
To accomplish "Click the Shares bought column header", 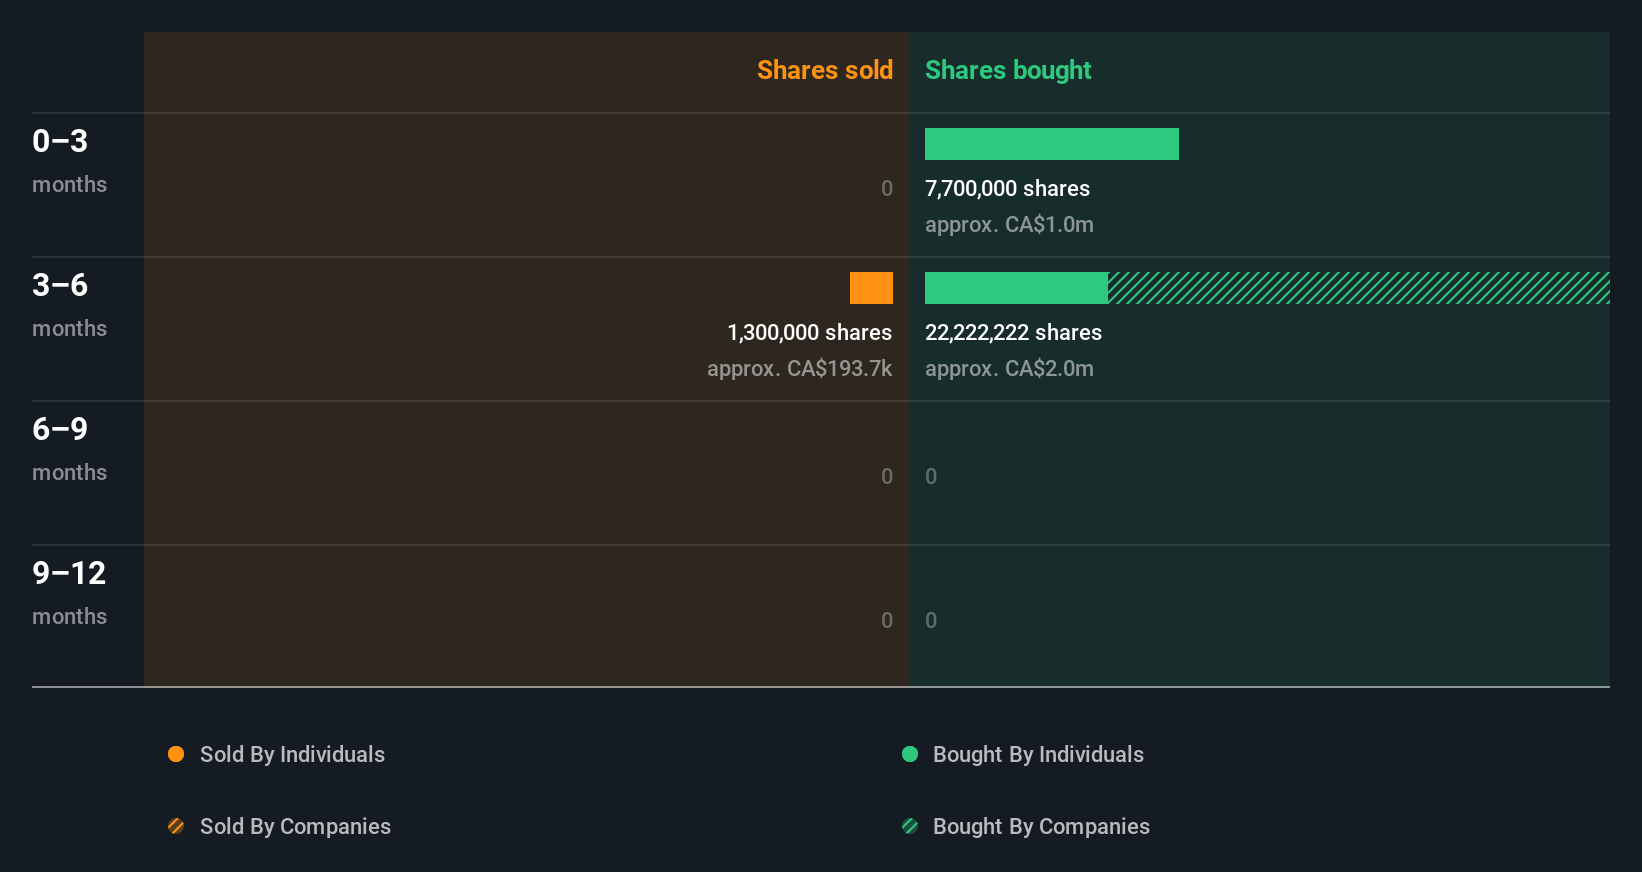I will point(1008,70).
